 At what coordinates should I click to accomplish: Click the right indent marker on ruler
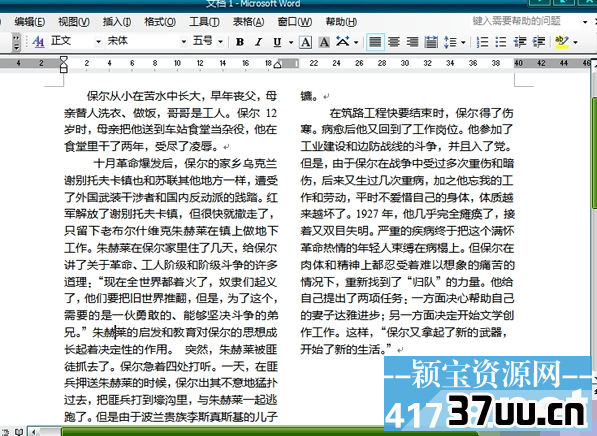[x=278, y=65]
